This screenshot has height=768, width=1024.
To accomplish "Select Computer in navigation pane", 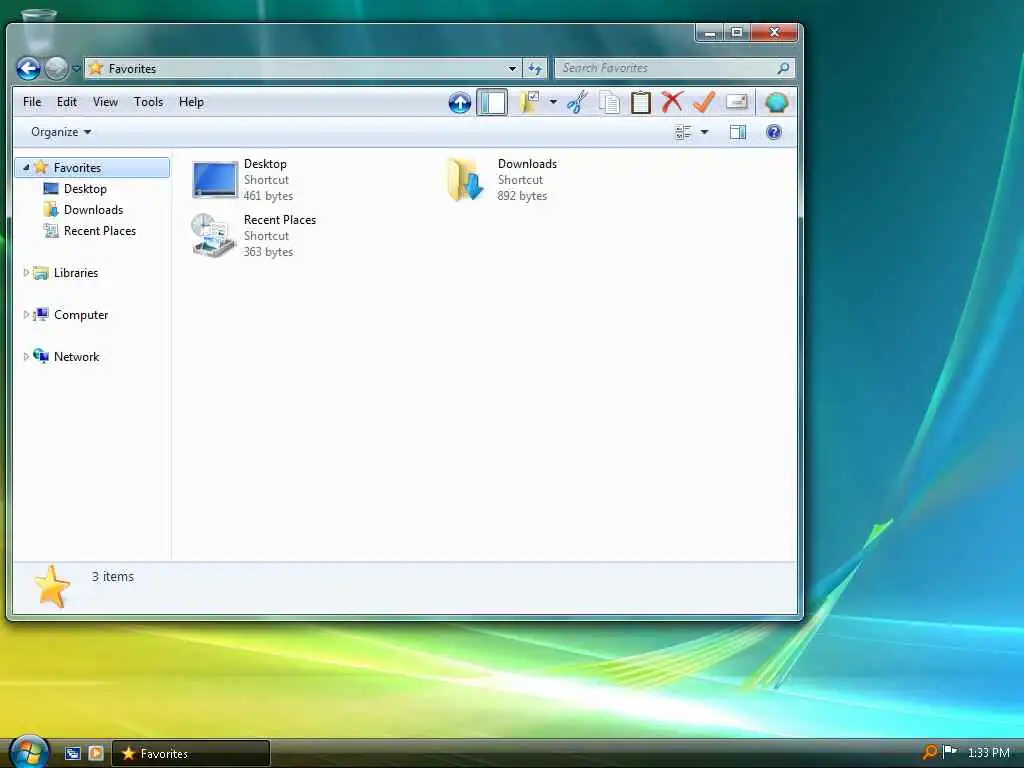I will pos(81,315).
